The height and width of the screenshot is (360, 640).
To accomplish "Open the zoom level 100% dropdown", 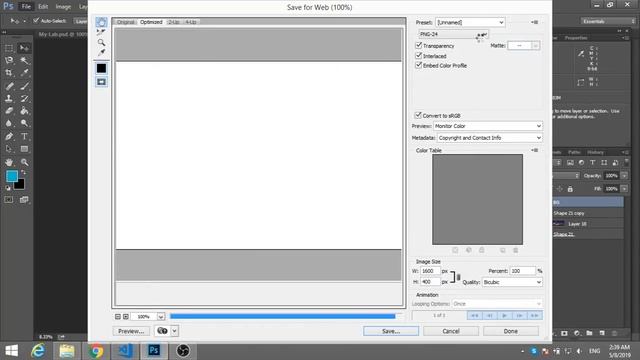I will coord(161,317).
